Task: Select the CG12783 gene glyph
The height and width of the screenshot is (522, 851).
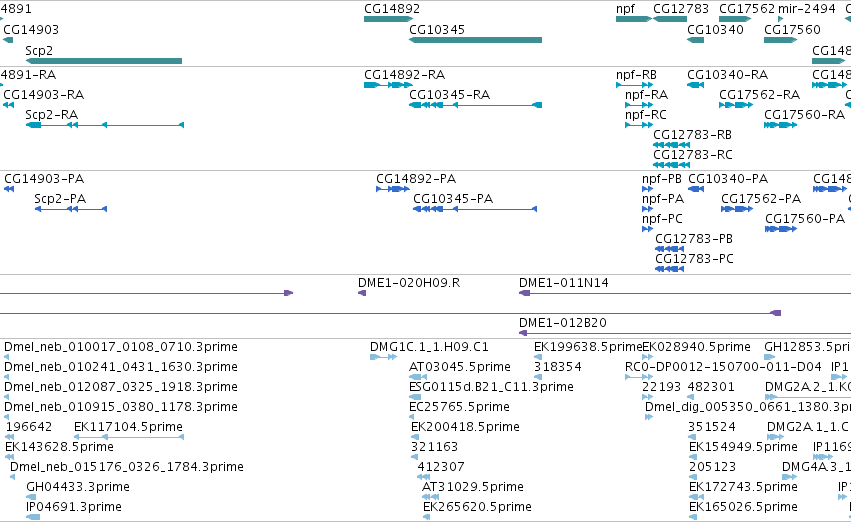Action: (x=670, y=19)
